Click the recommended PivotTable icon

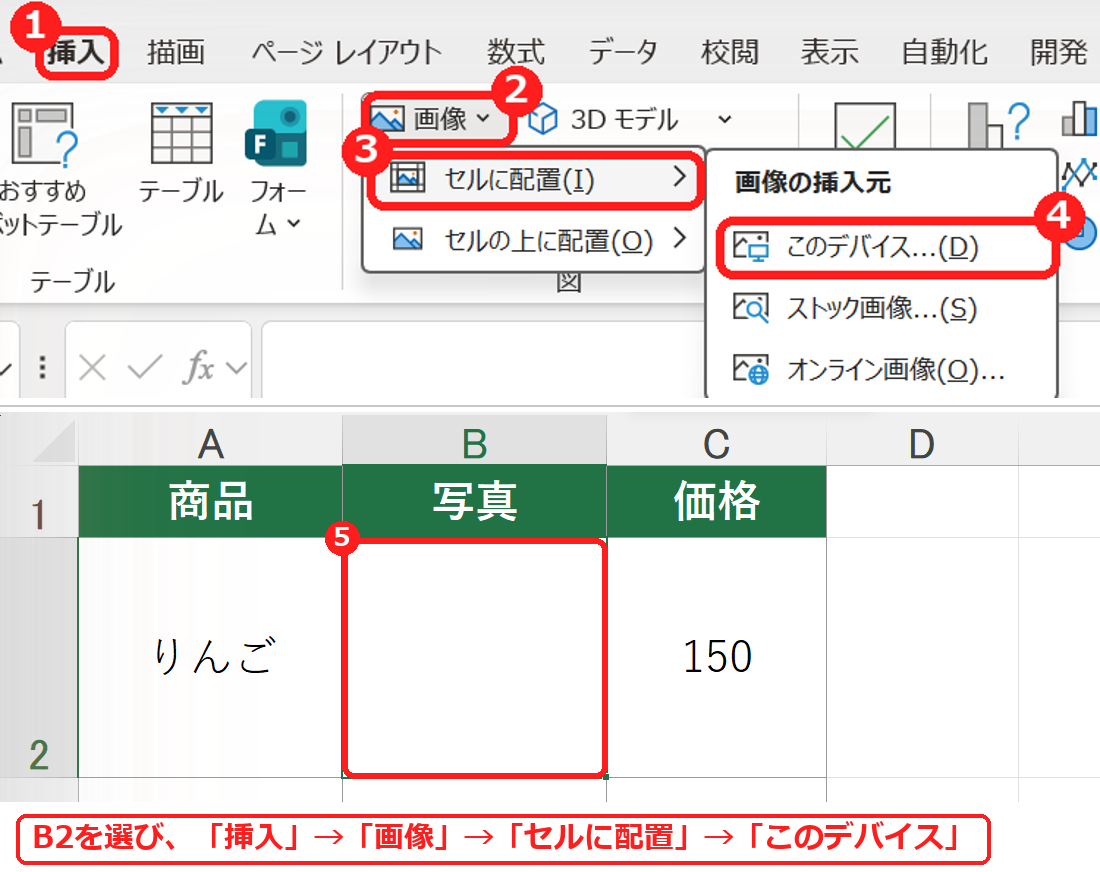click(44, 135)
